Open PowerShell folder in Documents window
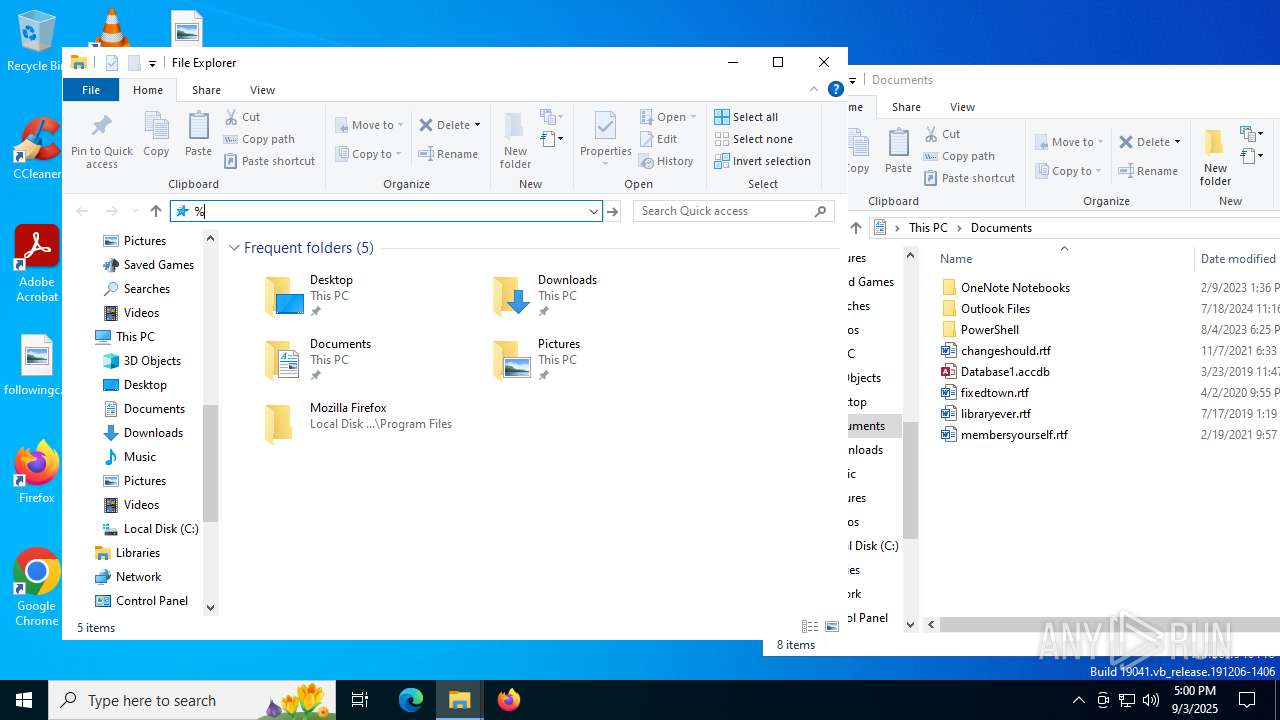1280x720 pixels. (980, 330)
